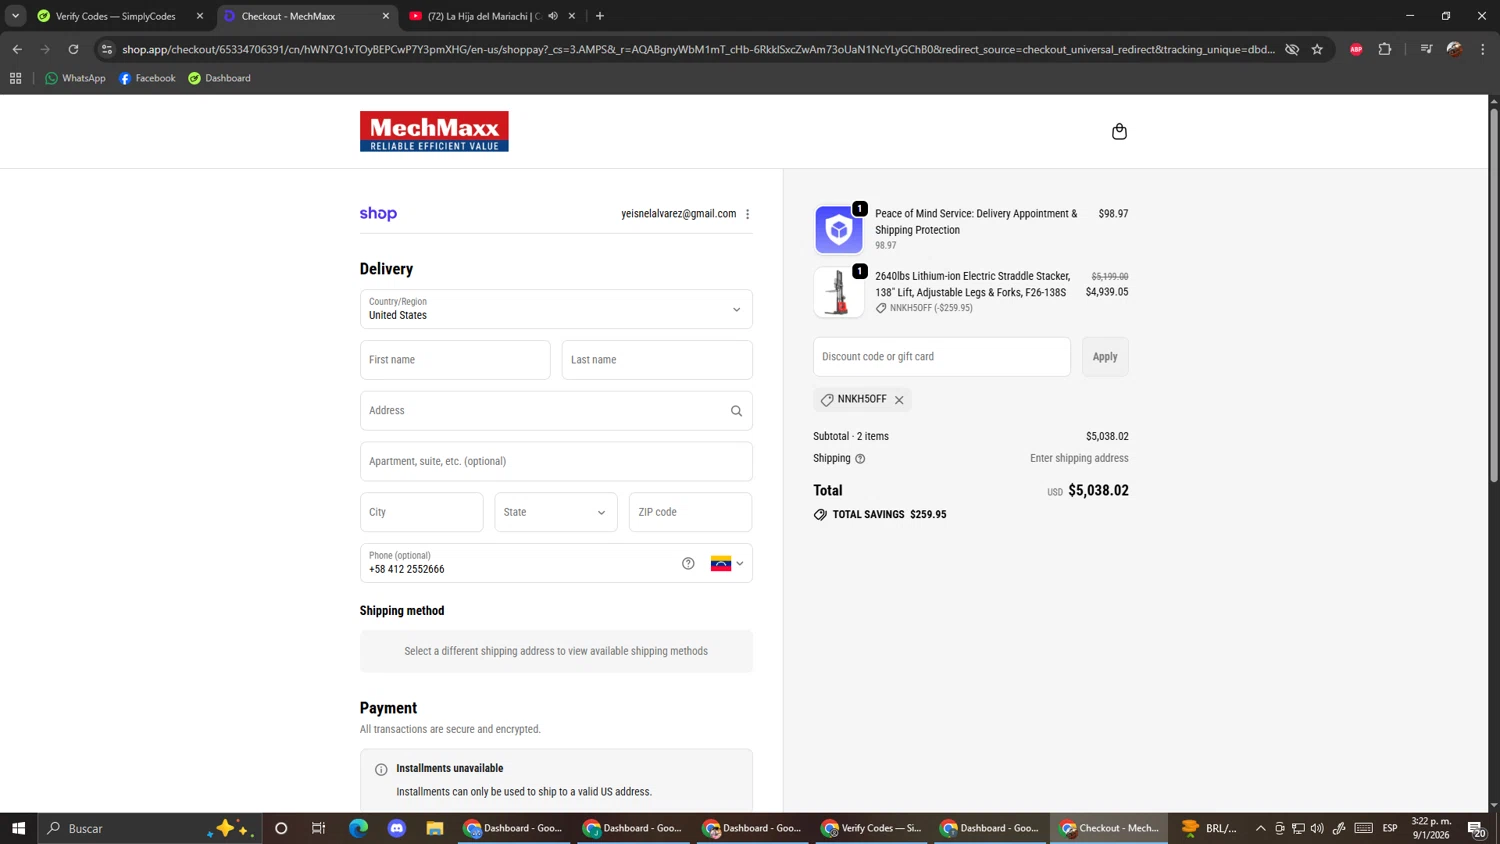
Task: Open account options menu beside email
Action: [747, 214]
